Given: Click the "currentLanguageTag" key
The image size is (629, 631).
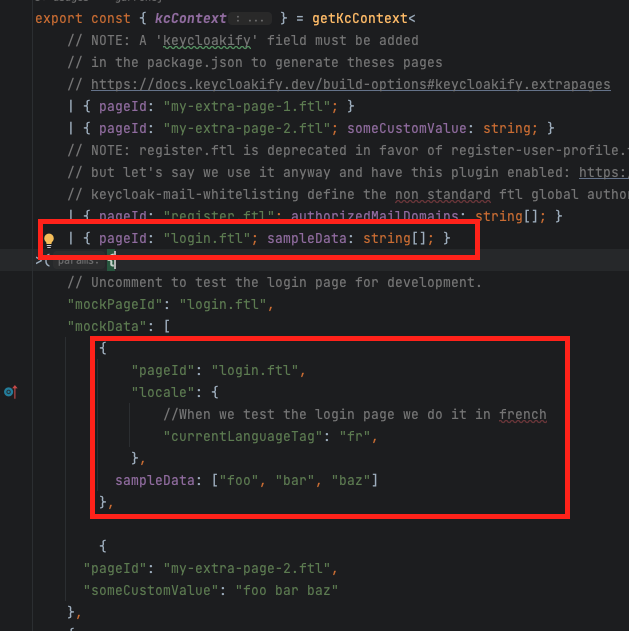Looking at the screenshot, I should click(243, 436).
